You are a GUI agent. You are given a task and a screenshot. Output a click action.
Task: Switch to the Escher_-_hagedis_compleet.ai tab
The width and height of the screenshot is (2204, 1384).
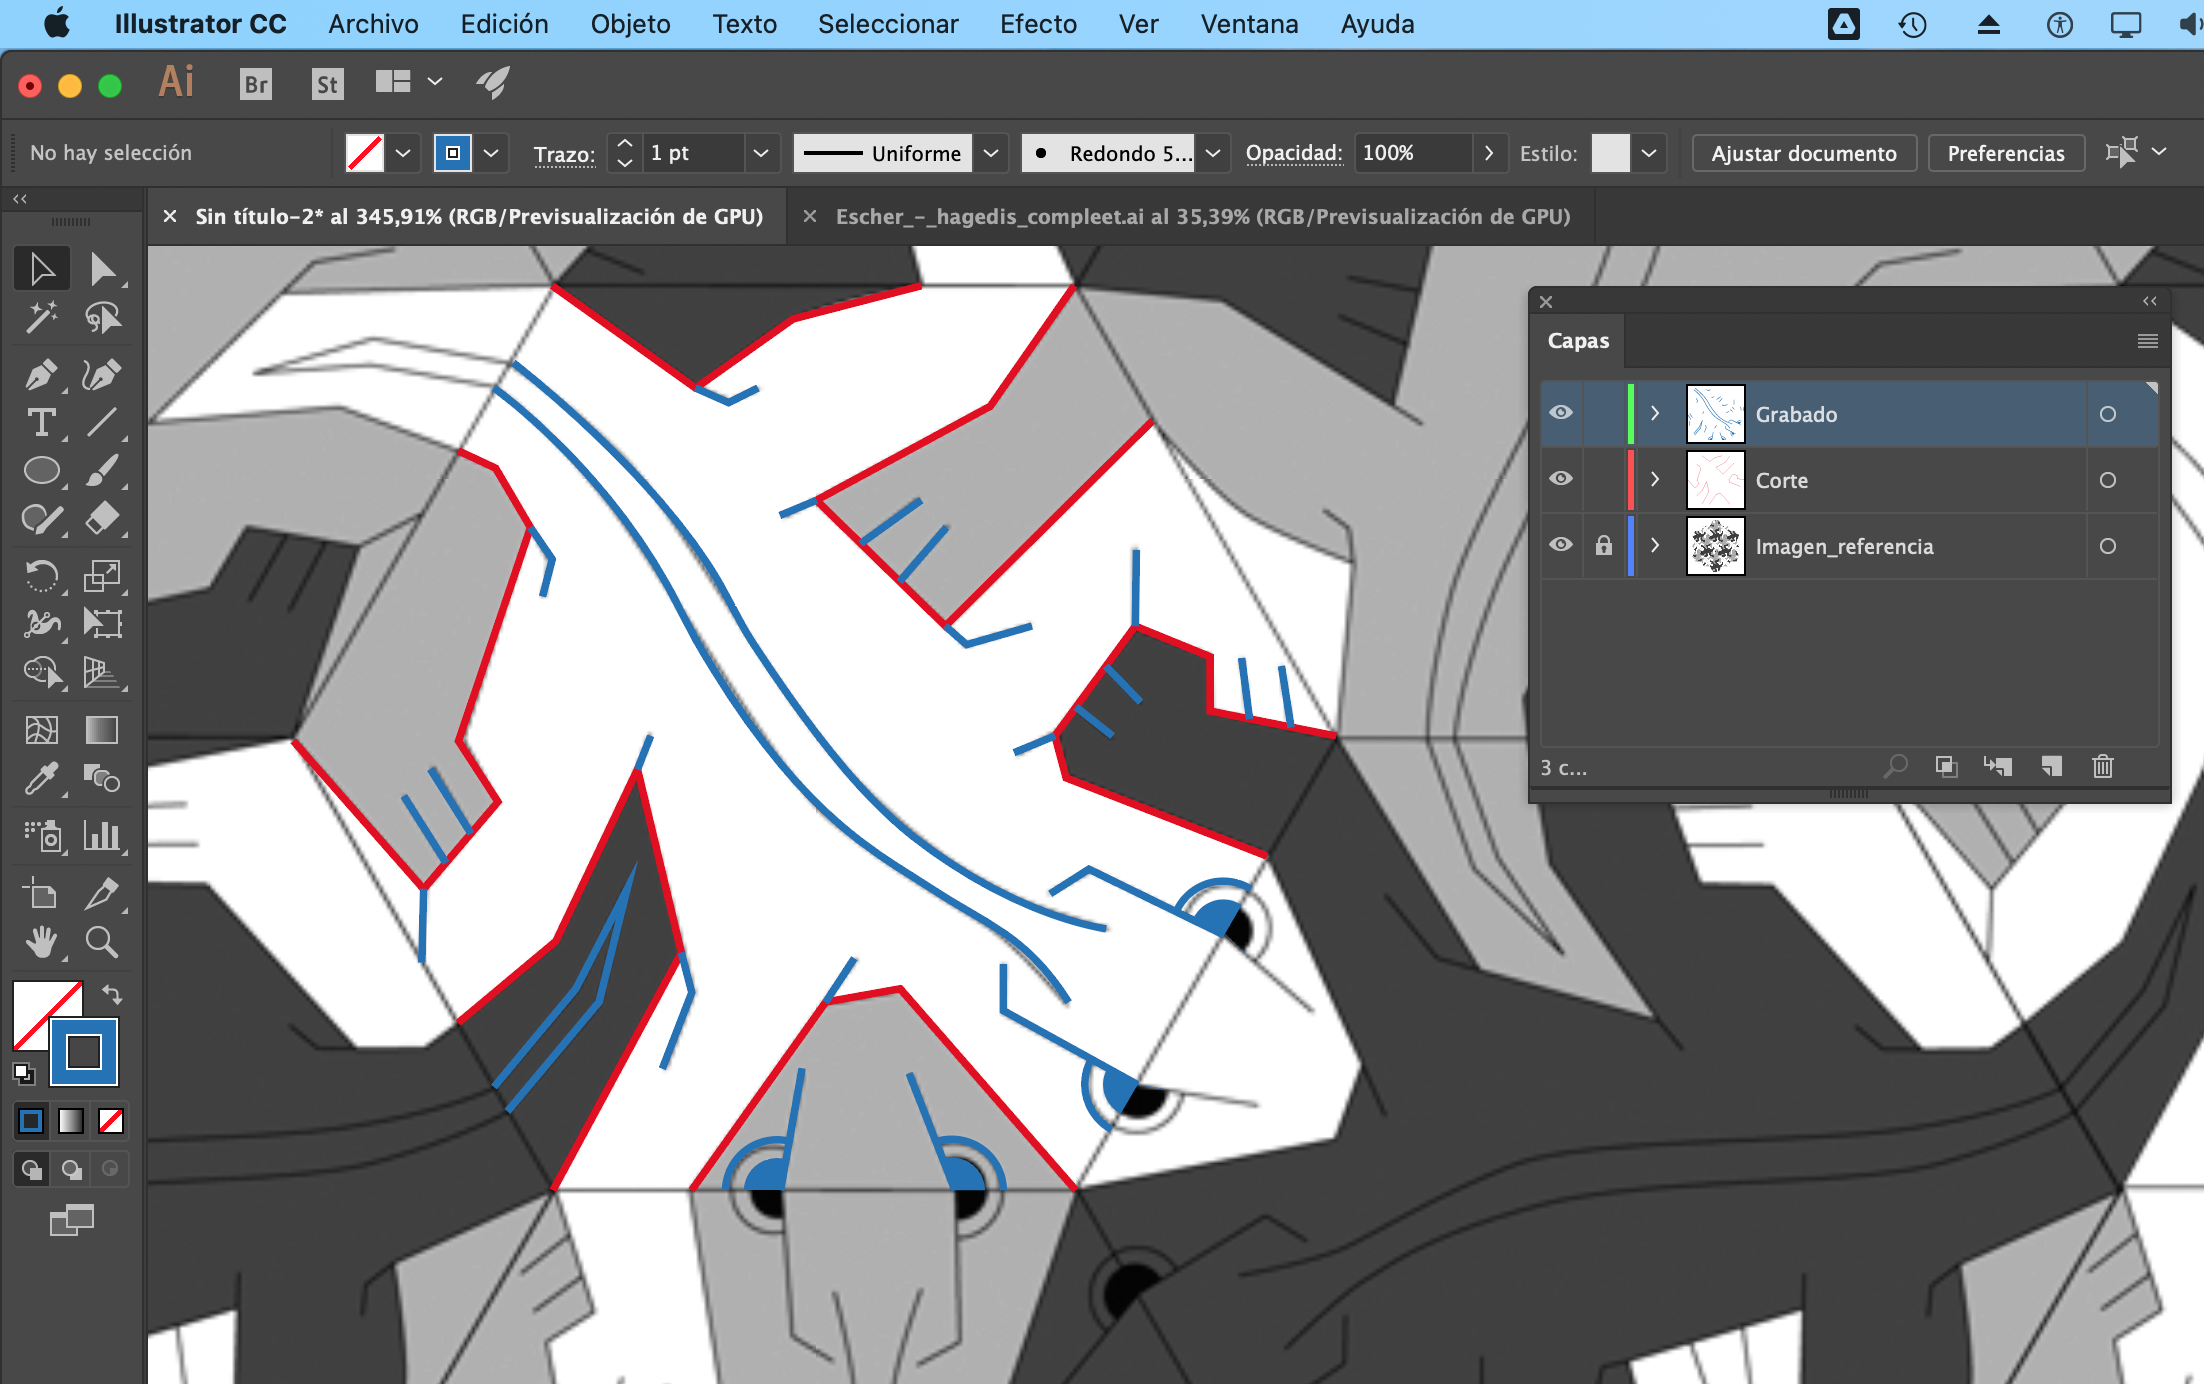[1203, 216]
